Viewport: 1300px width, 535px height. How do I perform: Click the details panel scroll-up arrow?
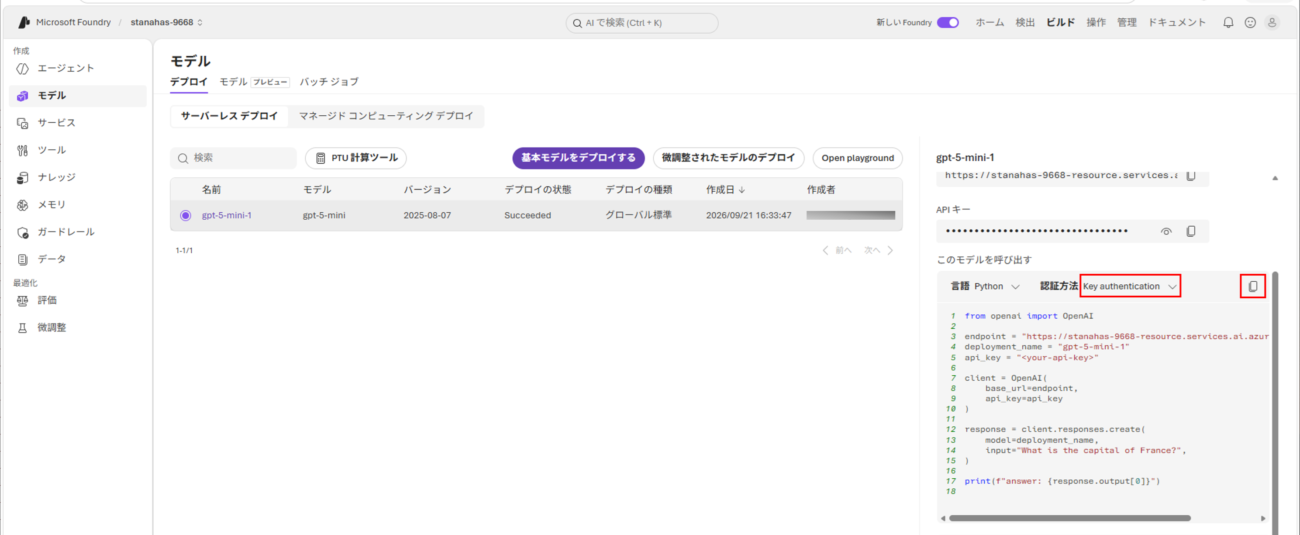click(x=1274, y=177)
